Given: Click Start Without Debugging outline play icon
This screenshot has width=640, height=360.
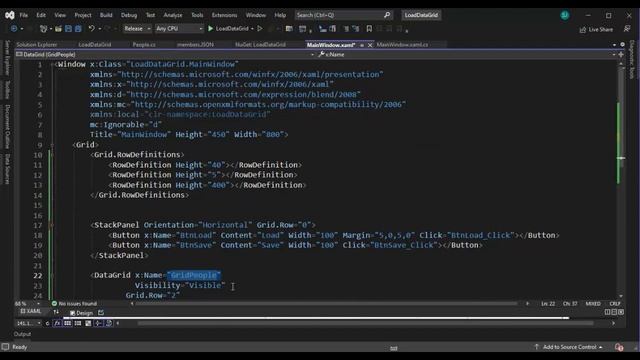Looking at the screenshot, I should 260,29.
